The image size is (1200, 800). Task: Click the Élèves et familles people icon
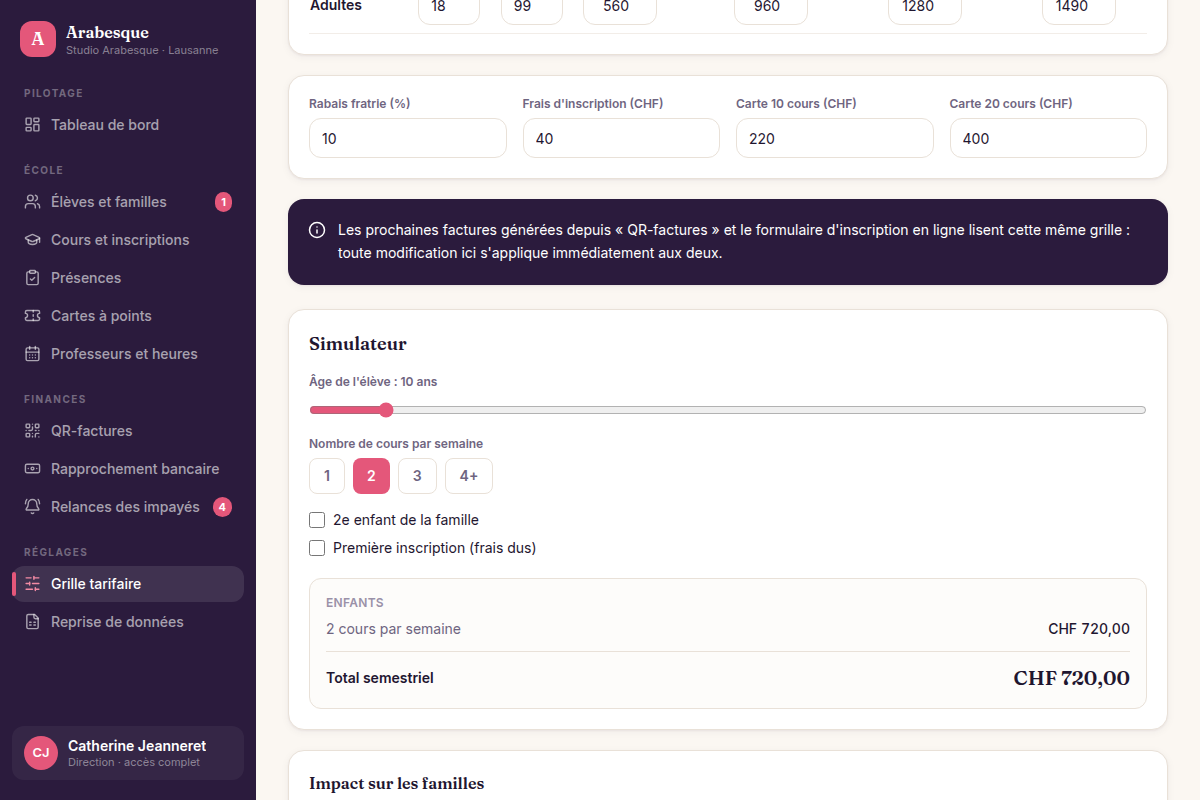[x=32, y=202]
